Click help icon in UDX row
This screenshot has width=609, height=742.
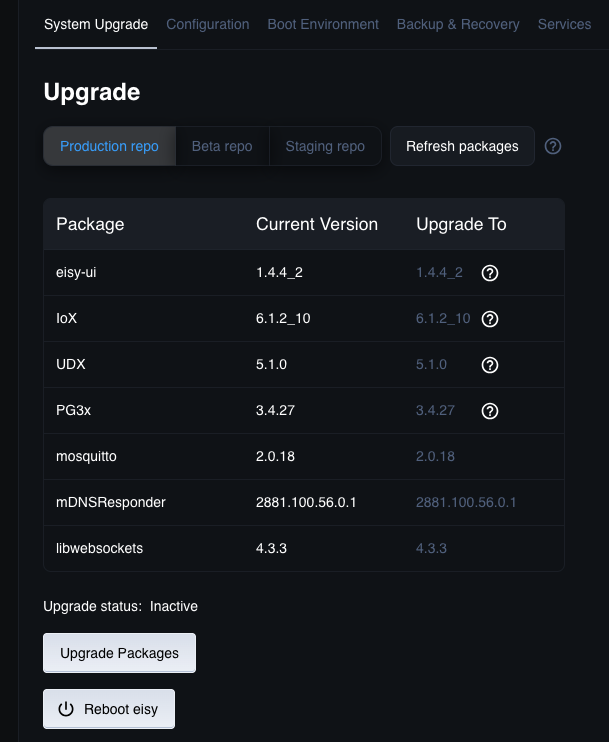coord(490,365)
